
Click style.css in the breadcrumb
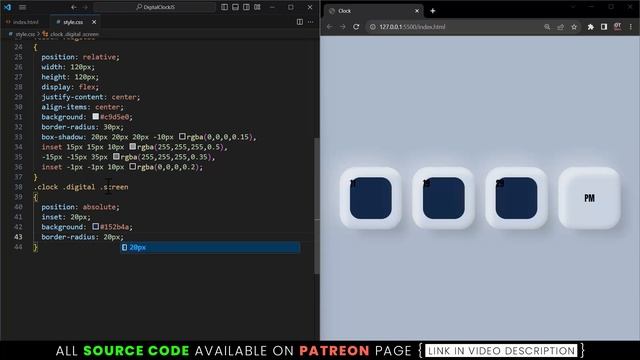(x=24, y=34)
